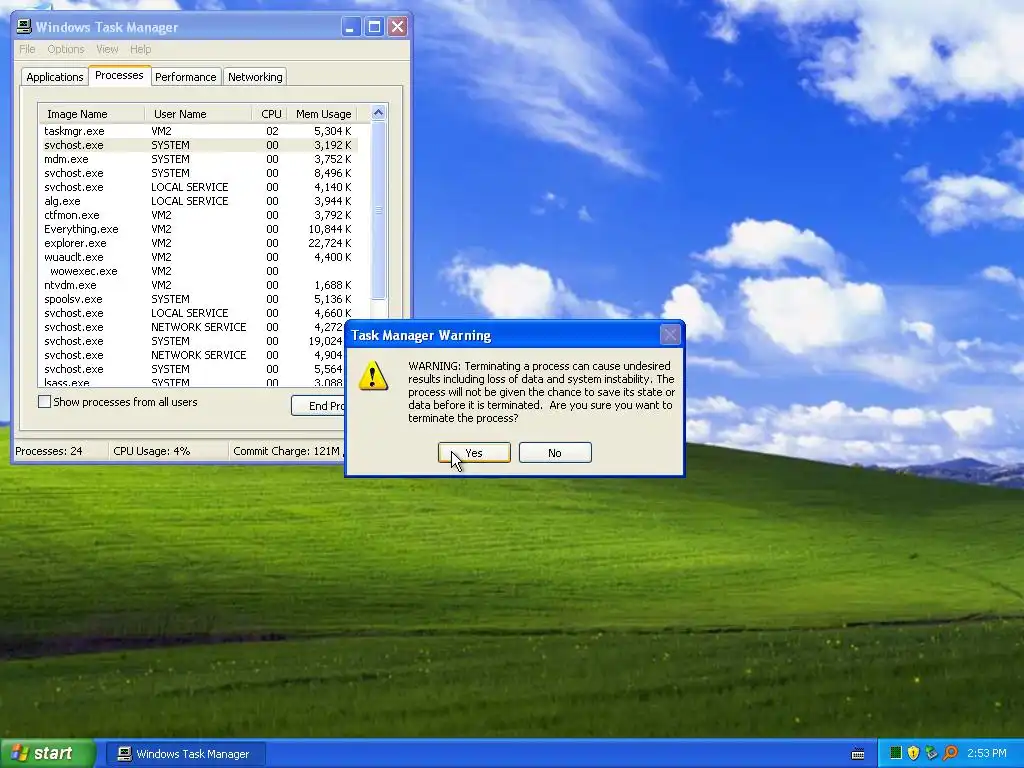Image resolution: width=1024 pixels, height=768 pixels.
Task: Open the Everything search tray icon
Action: pyautogui.click(x=950, y=753)
